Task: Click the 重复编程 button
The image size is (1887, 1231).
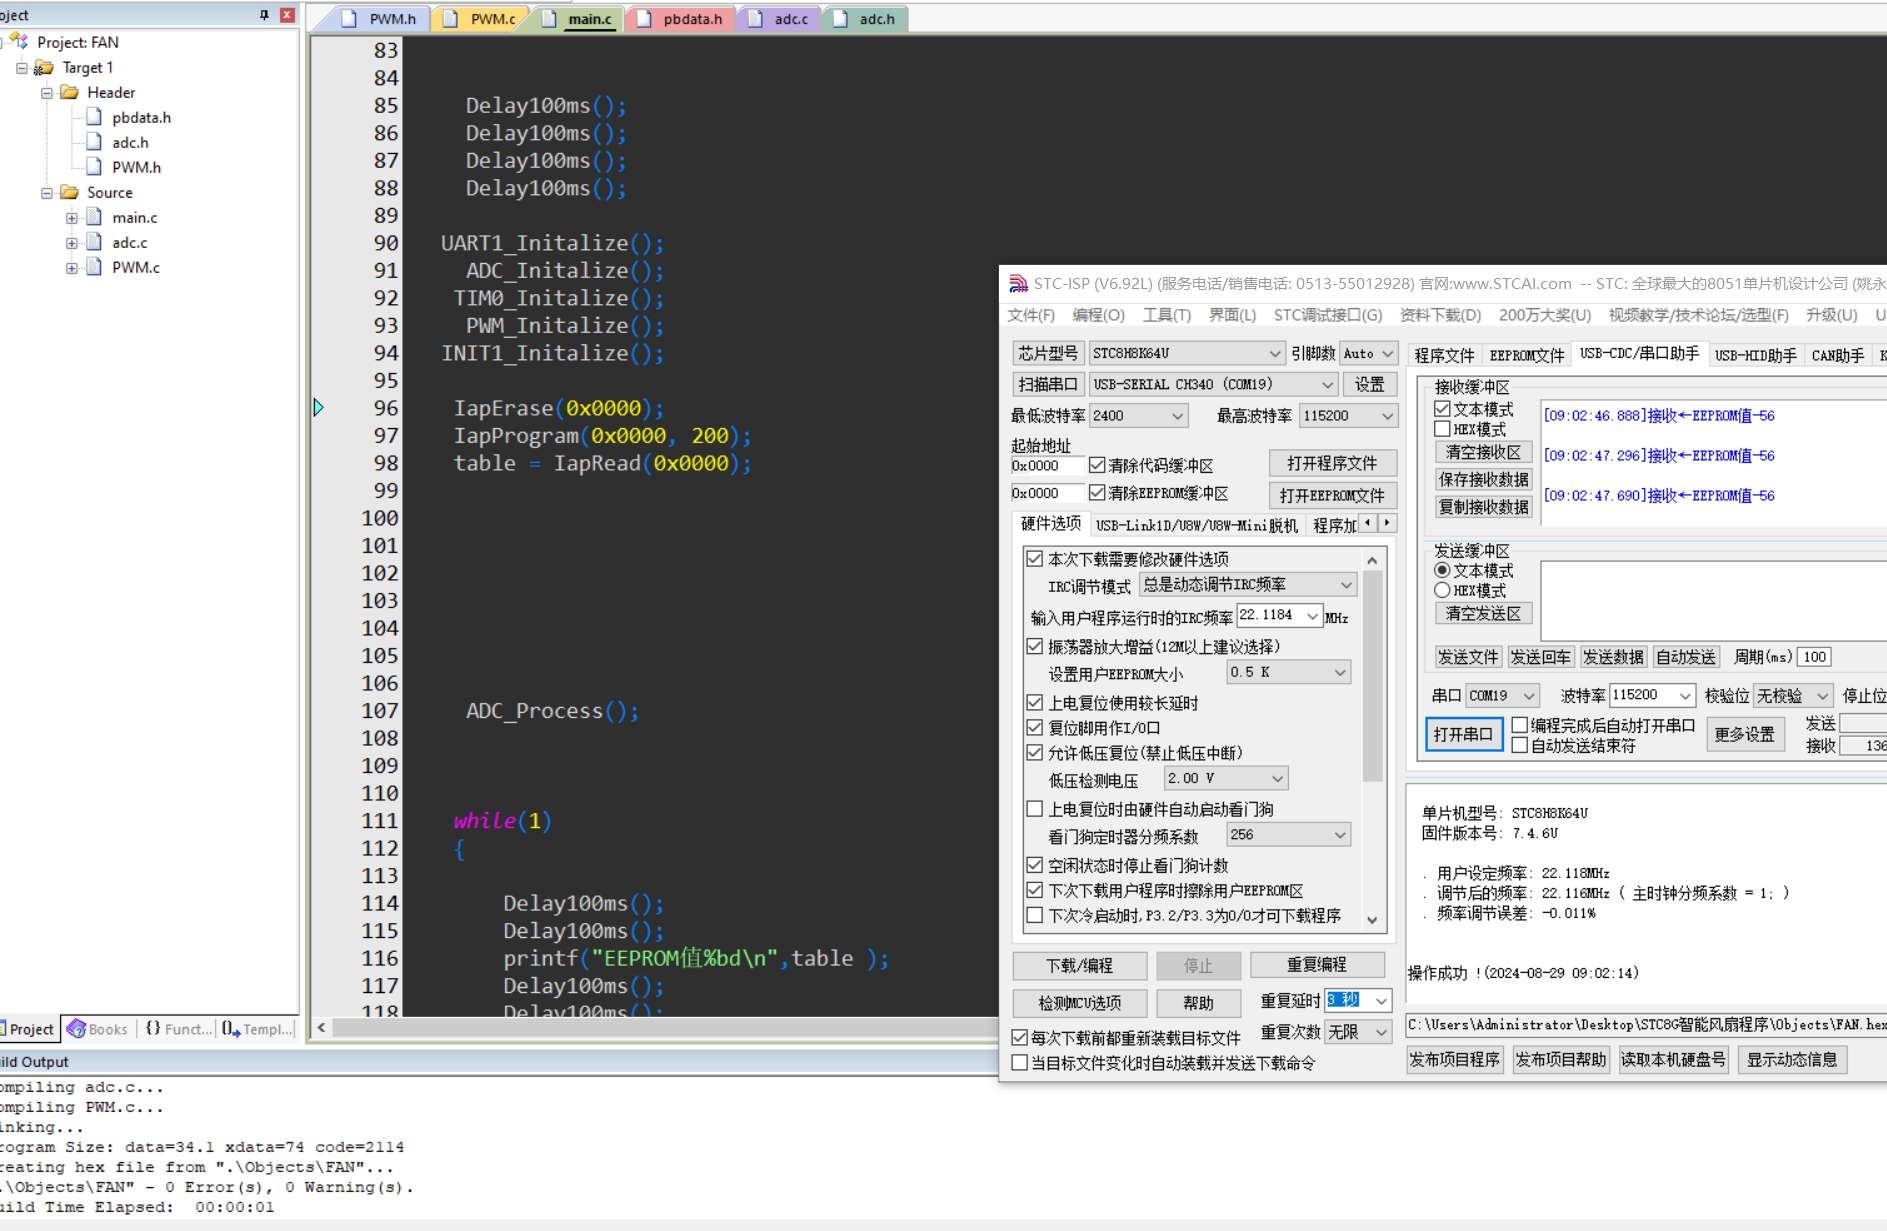Action: click(x=1316, y=964)
